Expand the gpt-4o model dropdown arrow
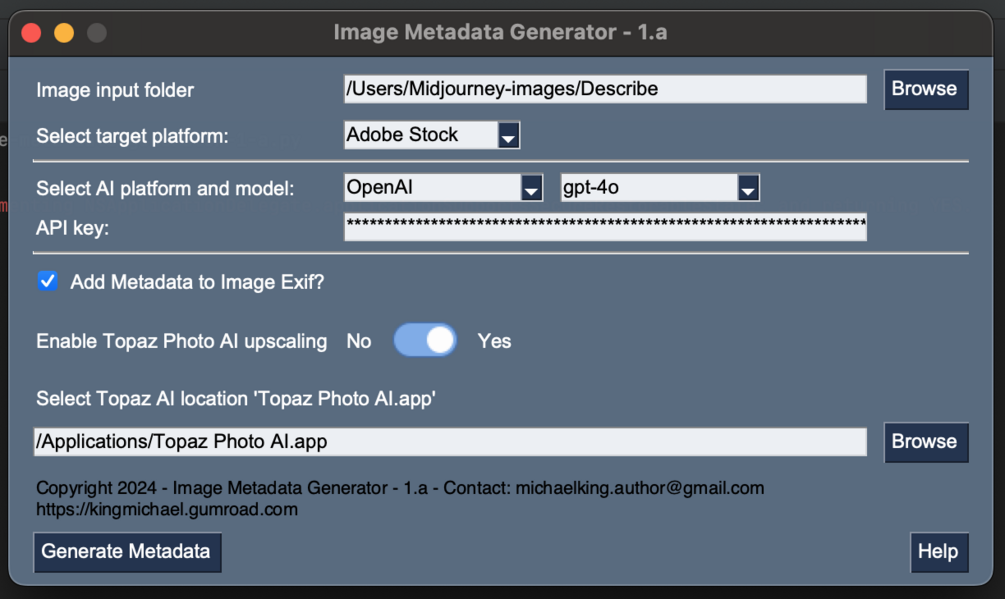Screen dimensions: 1005x599 (748, 188)
